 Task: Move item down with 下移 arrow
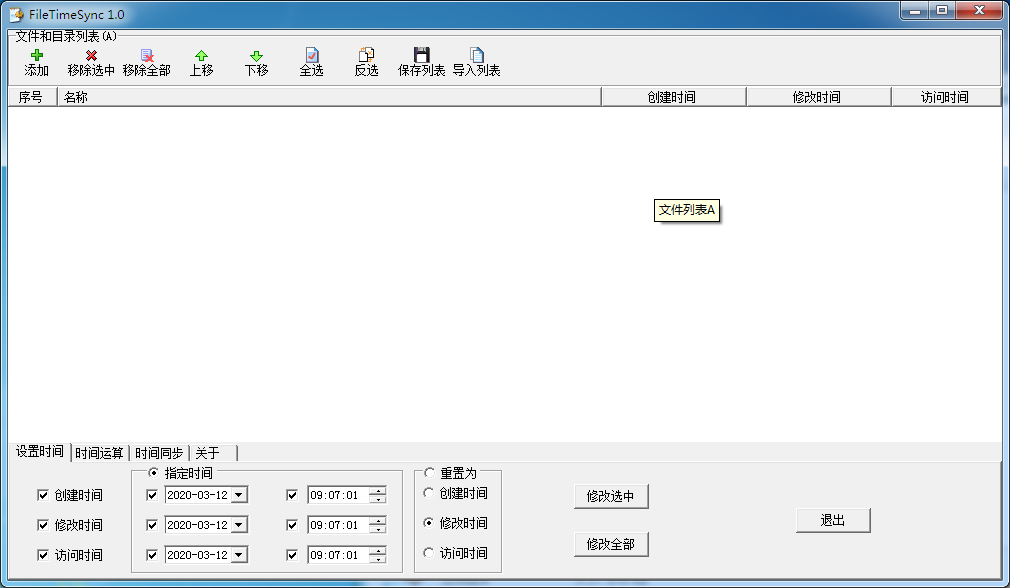click(256, 55)
